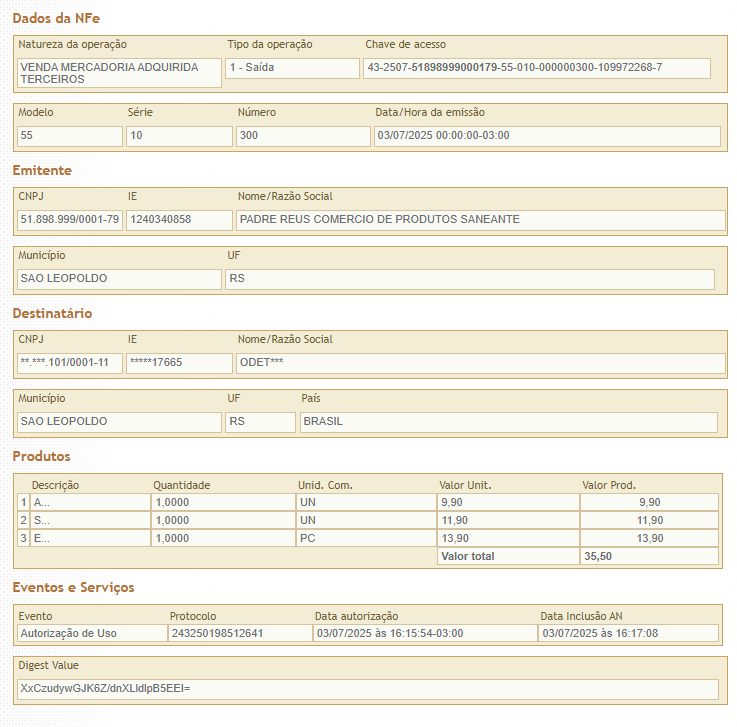This screenshot has width=737, height=727.
Task: Click the PADRE REUS COMERCIO name field
Action: (x=481, y=220)
